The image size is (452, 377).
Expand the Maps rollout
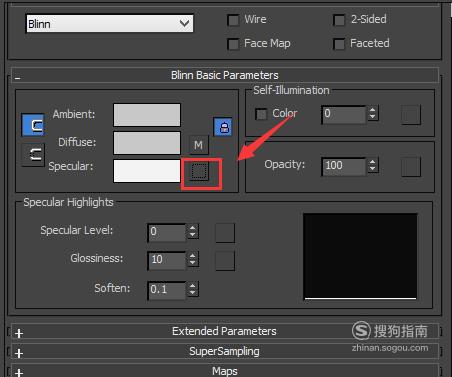224,371
